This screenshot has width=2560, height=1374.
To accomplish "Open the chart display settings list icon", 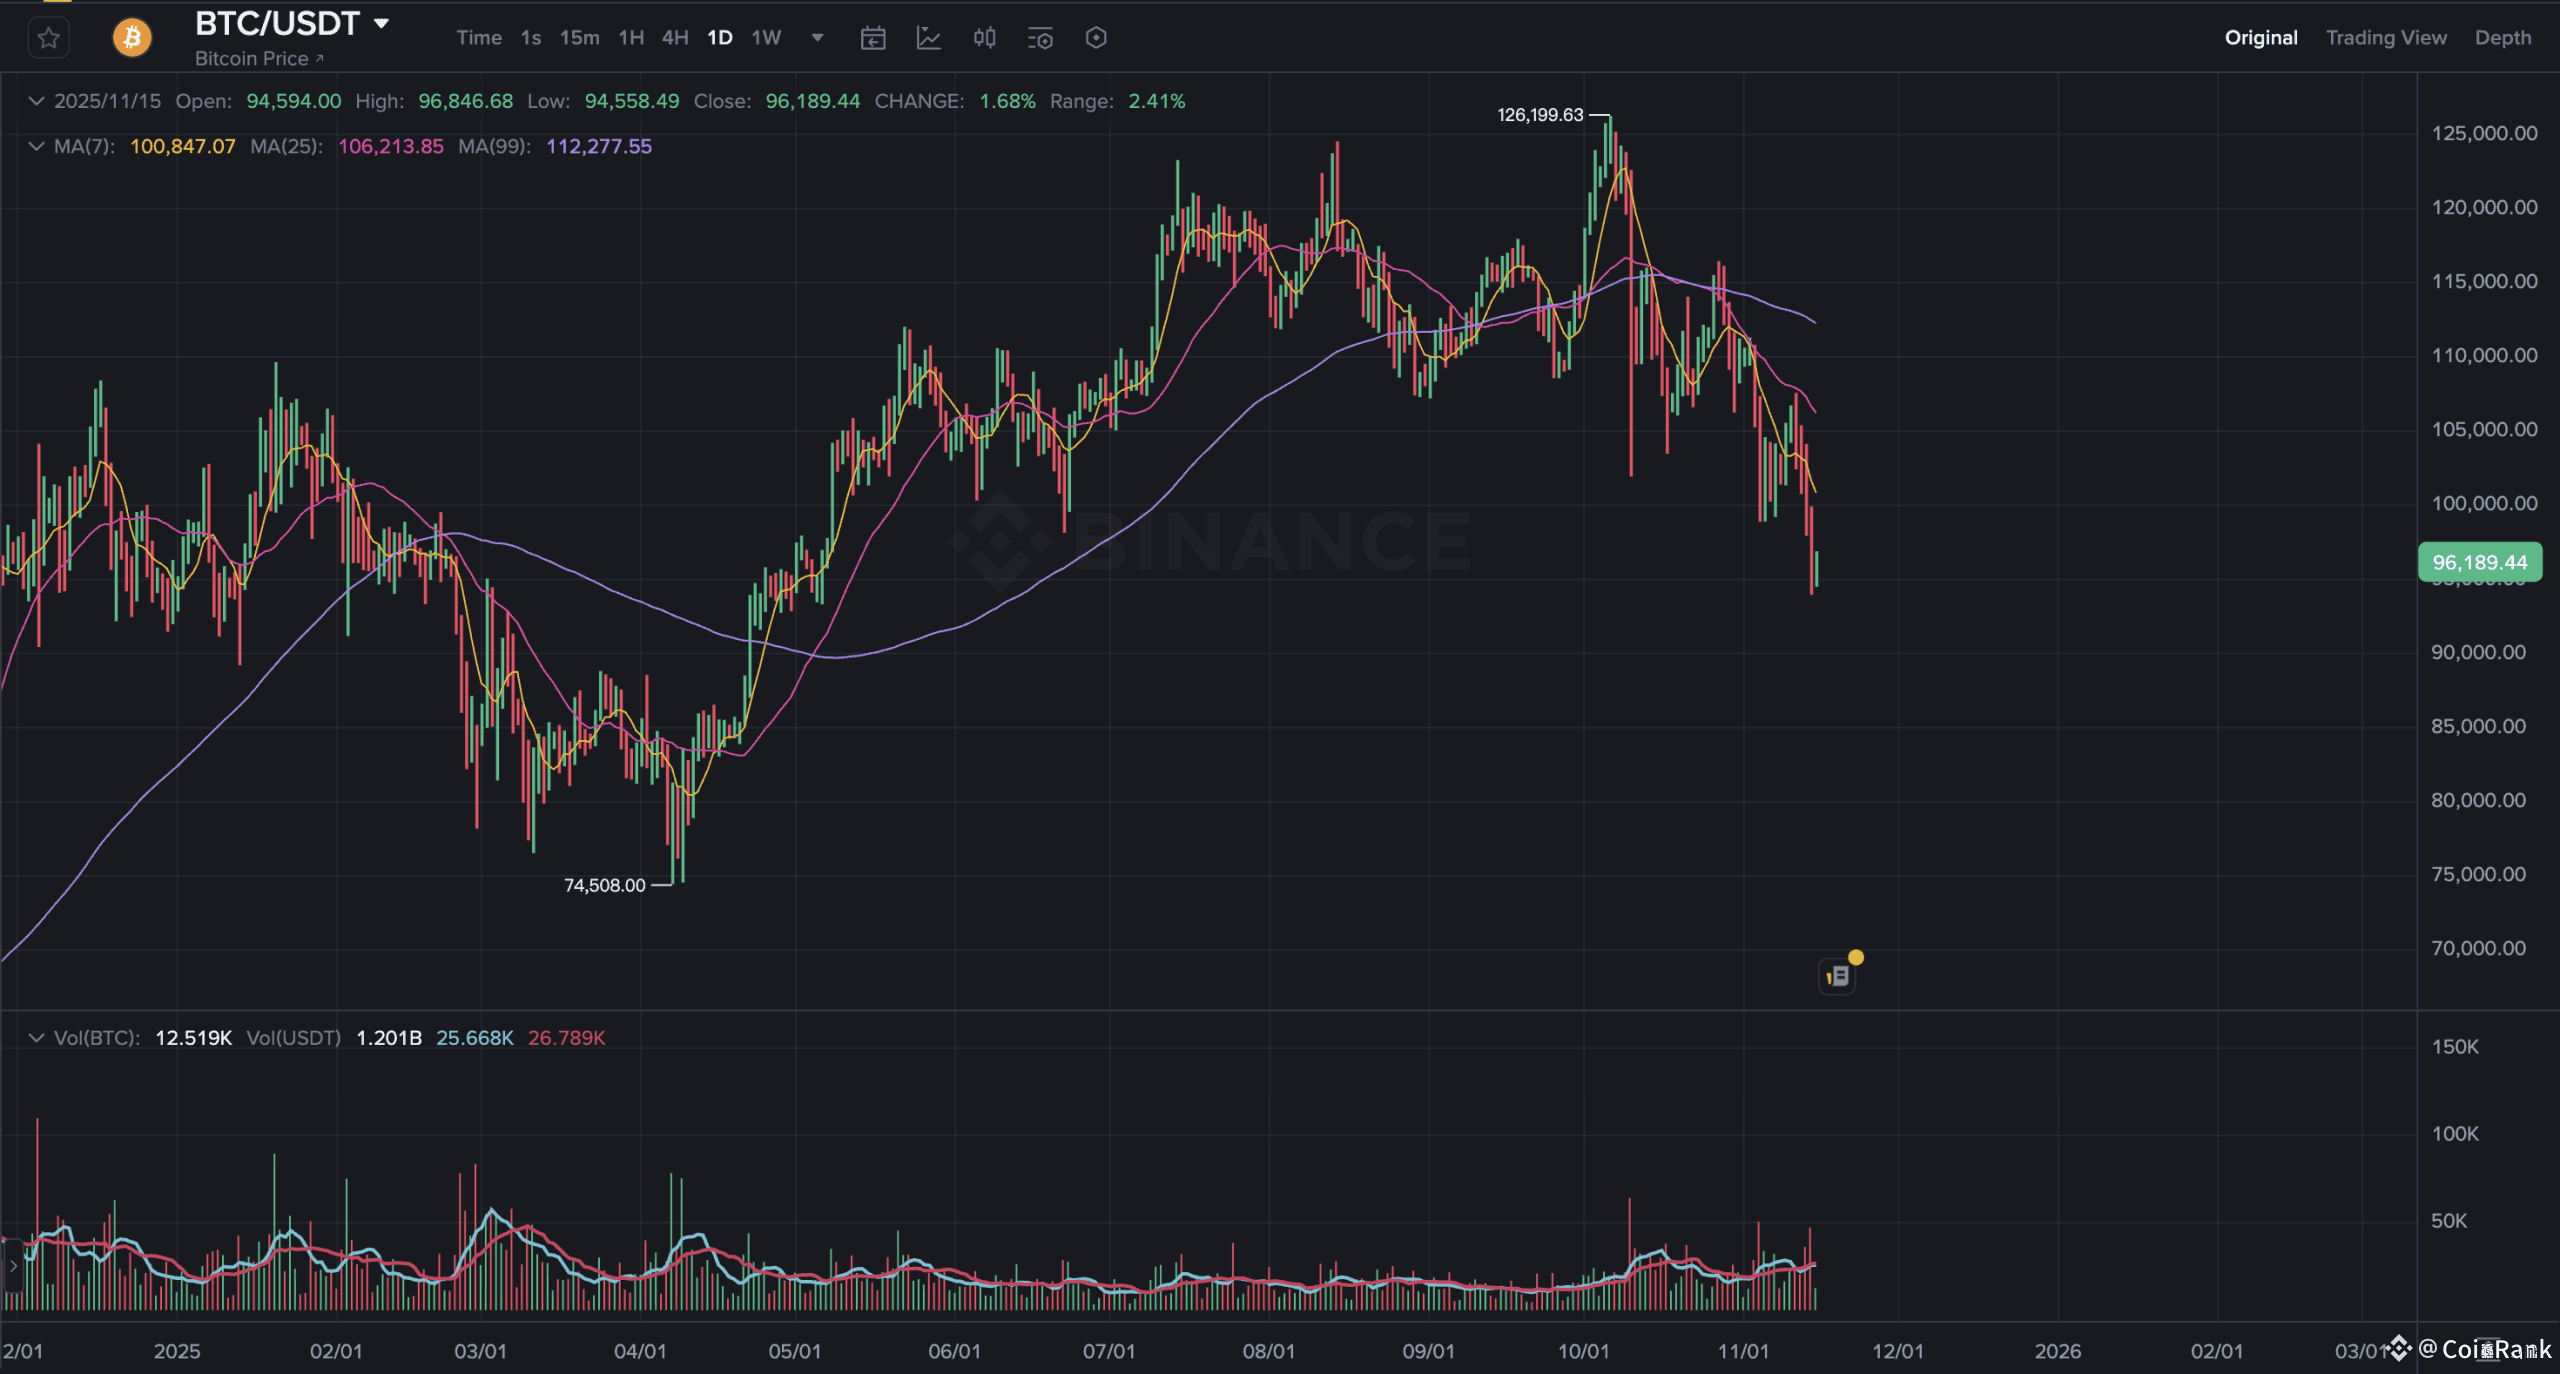I will pyautogui.click(x=1040, y=38).
